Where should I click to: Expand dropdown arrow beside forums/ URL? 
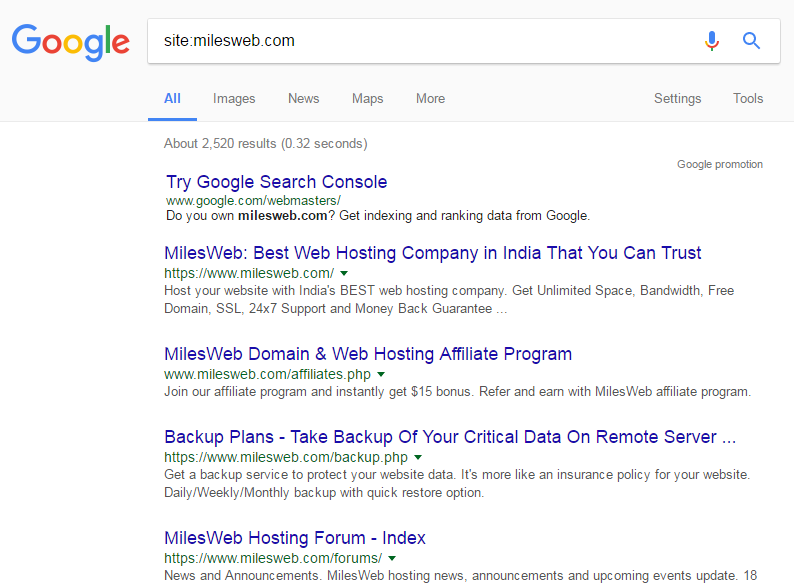392,558
